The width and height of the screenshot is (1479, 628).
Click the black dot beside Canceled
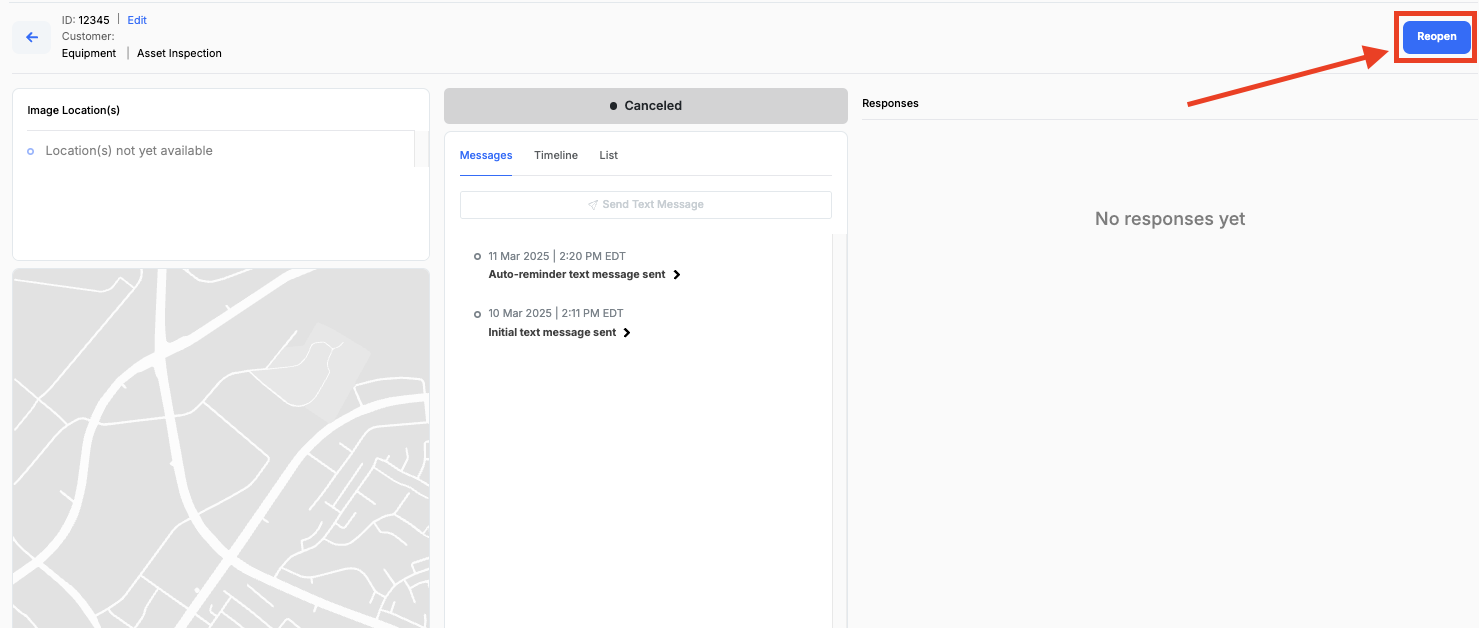tap(613, 106)
